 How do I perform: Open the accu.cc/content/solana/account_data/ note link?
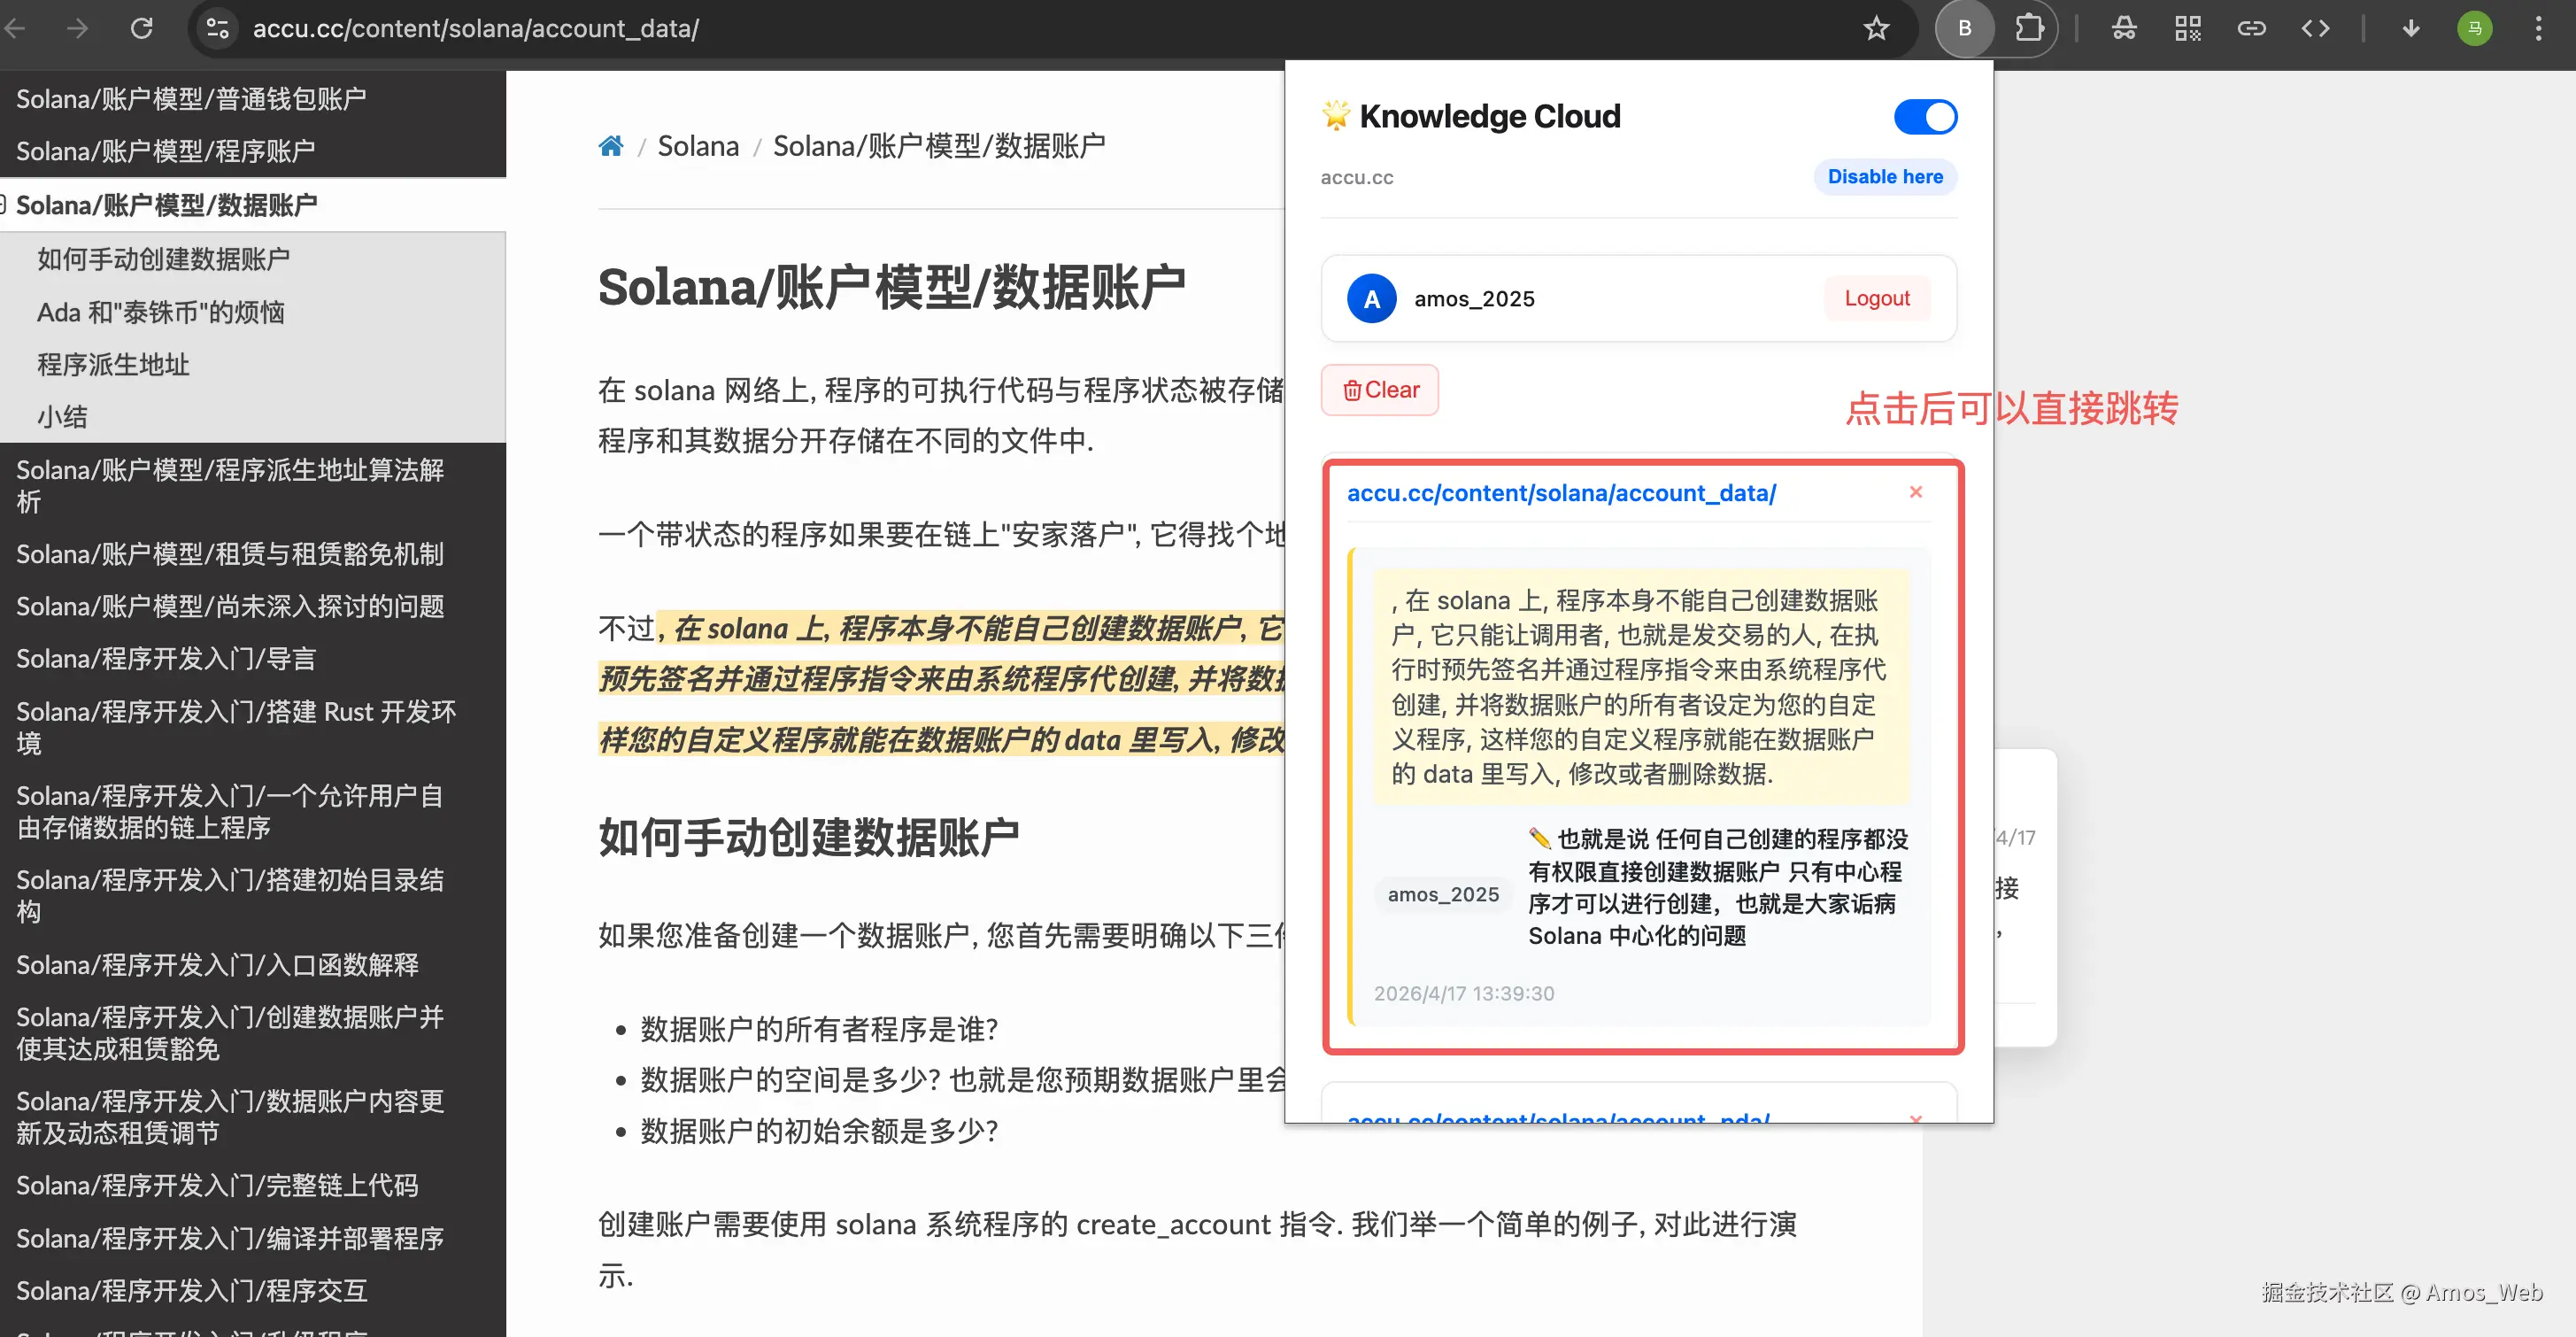pos(1561,493)
